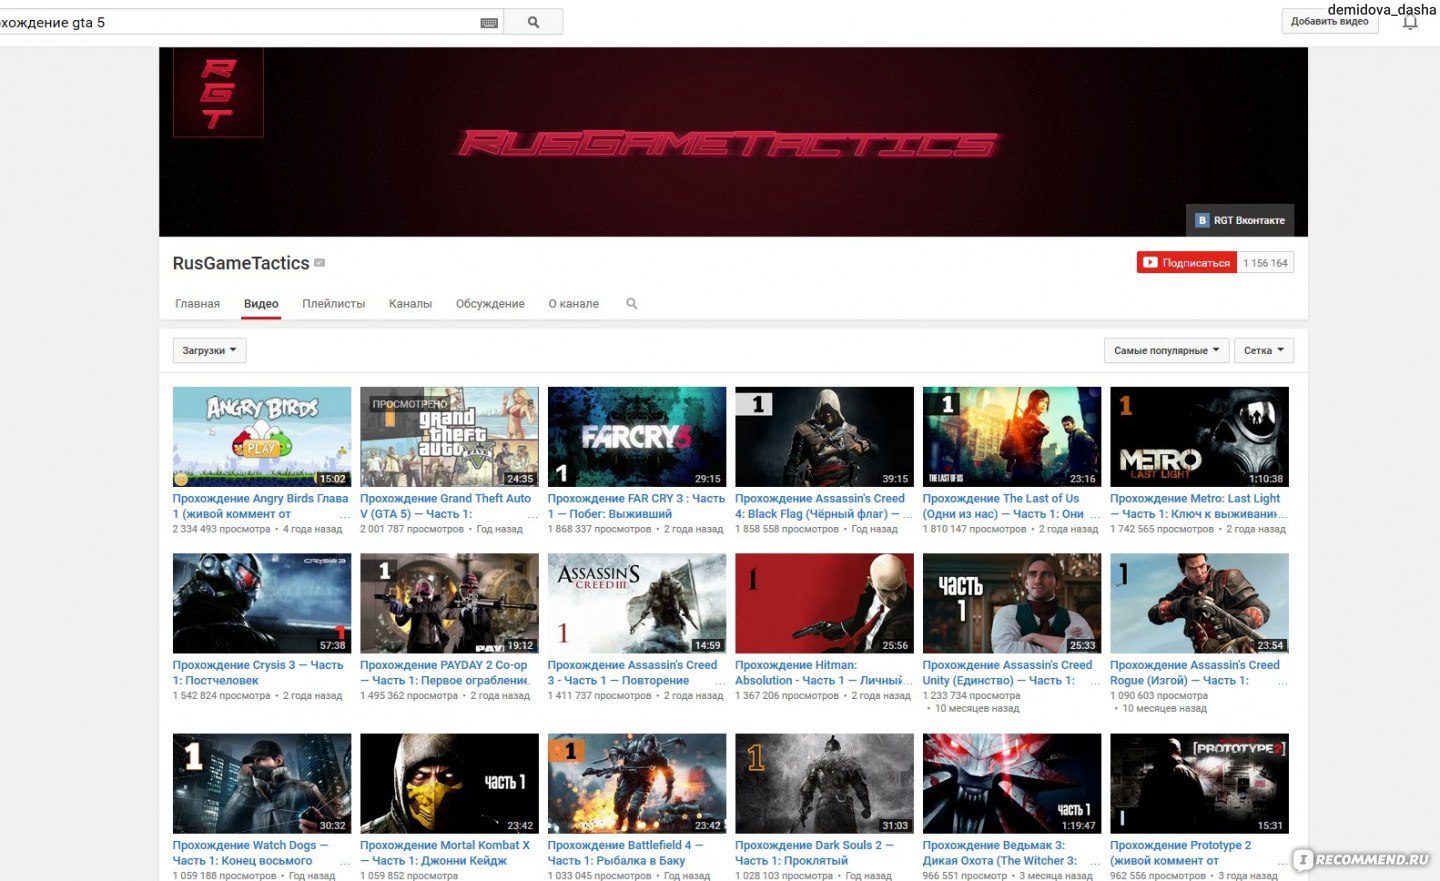The image size is (1440, 881).
Task: Click title Прохождение Ведьмак 3
Action: coord(1000,853)
